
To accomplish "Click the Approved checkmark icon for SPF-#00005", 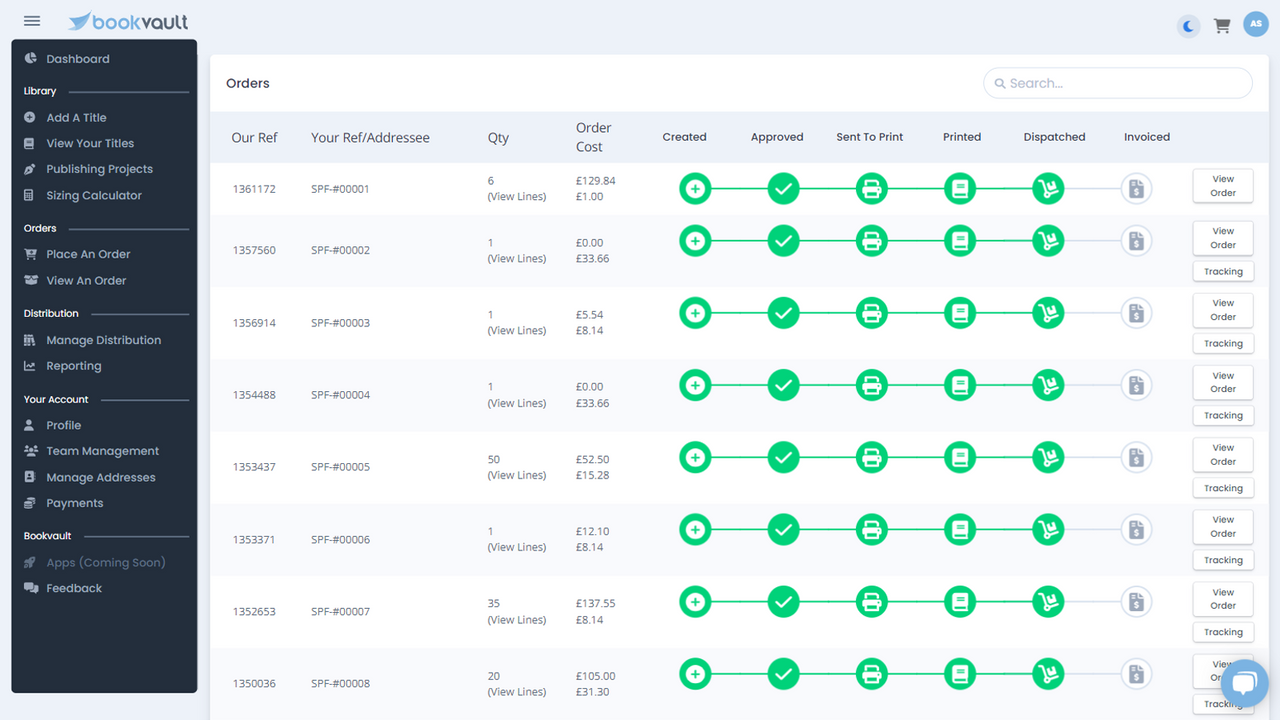I will [x=783, y=457].
